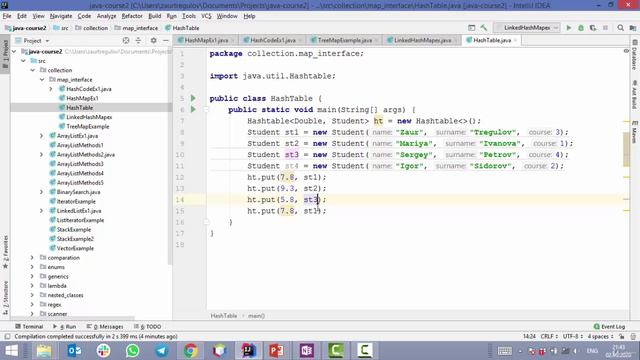Open the File menu
The height and width of the screenshot is (360, 640).
point(7,16)
